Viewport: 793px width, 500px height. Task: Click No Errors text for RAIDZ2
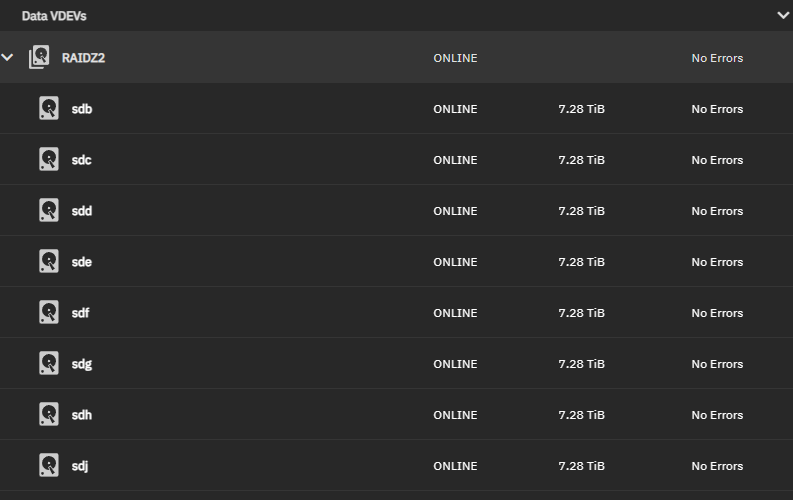717,58
